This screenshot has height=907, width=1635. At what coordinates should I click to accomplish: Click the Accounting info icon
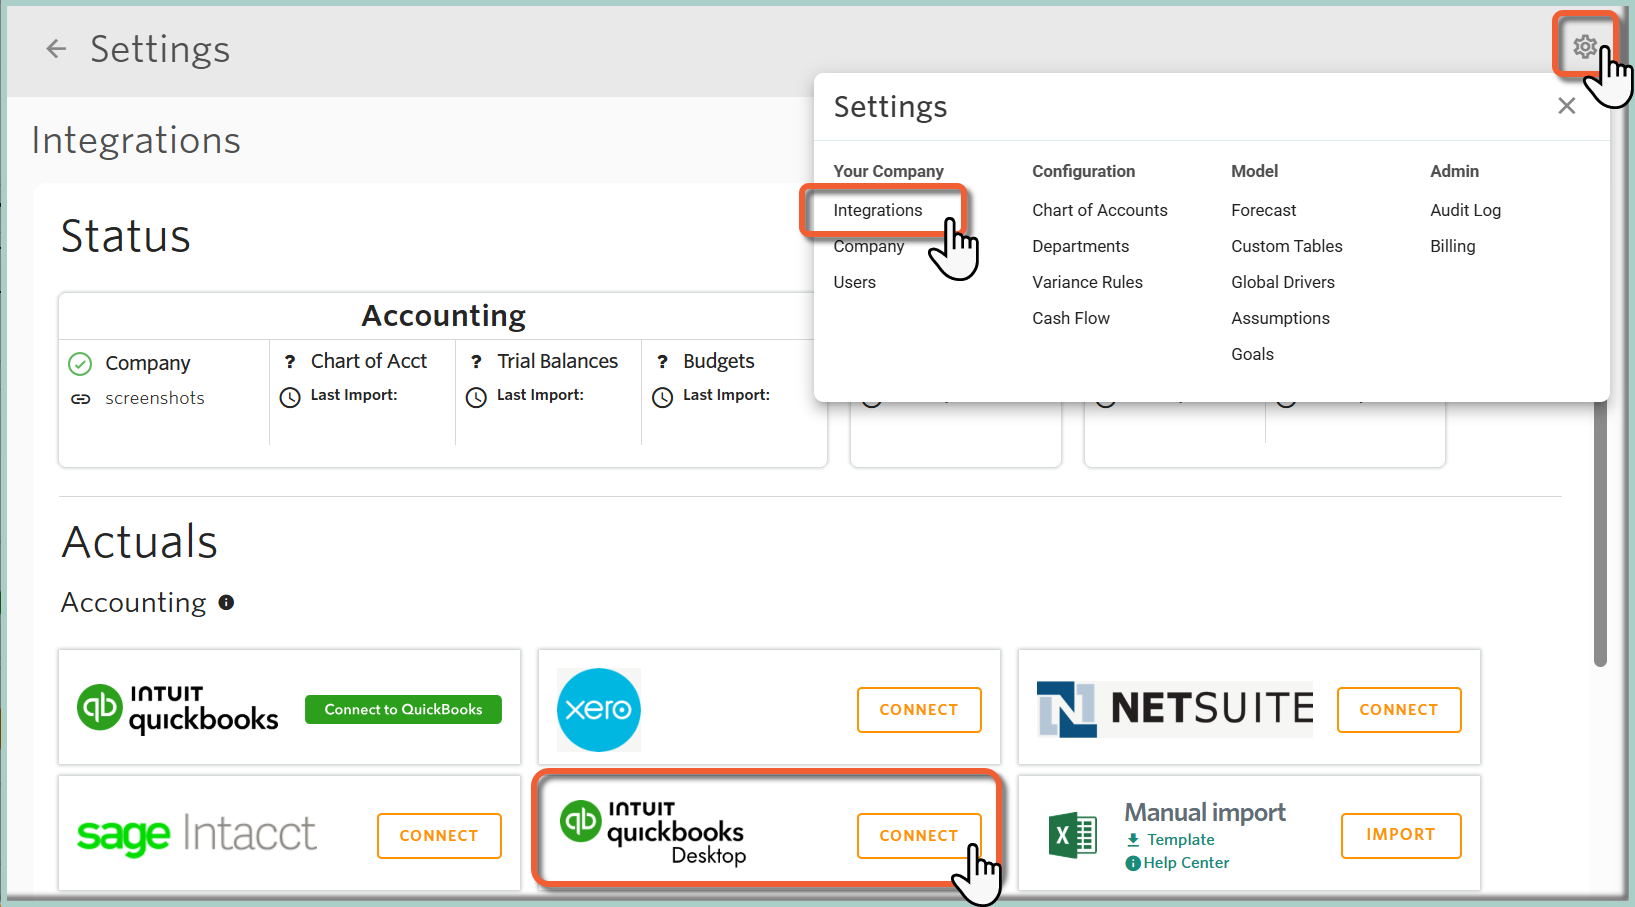[226, 602]
